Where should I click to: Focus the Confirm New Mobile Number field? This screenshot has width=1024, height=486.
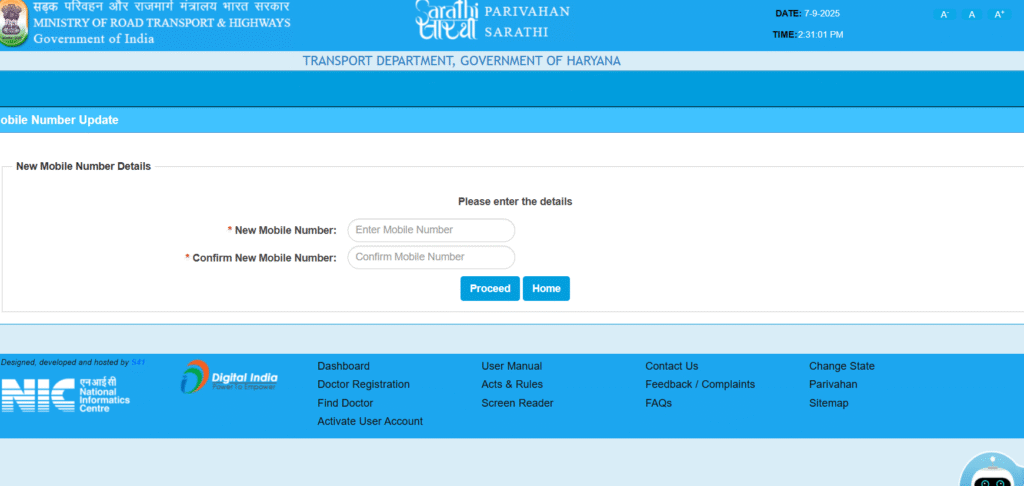tap(431, 257)
